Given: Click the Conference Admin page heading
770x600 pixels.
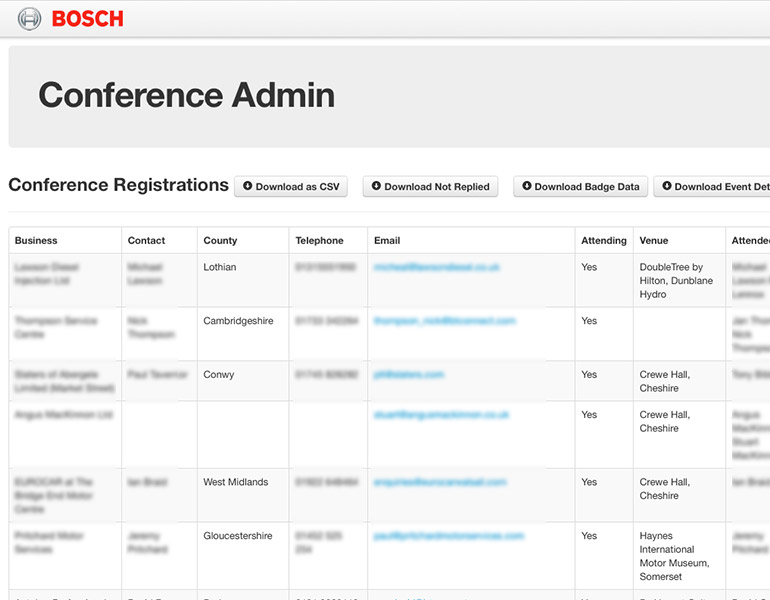Looking at the screenshot, I should point(187,95).
